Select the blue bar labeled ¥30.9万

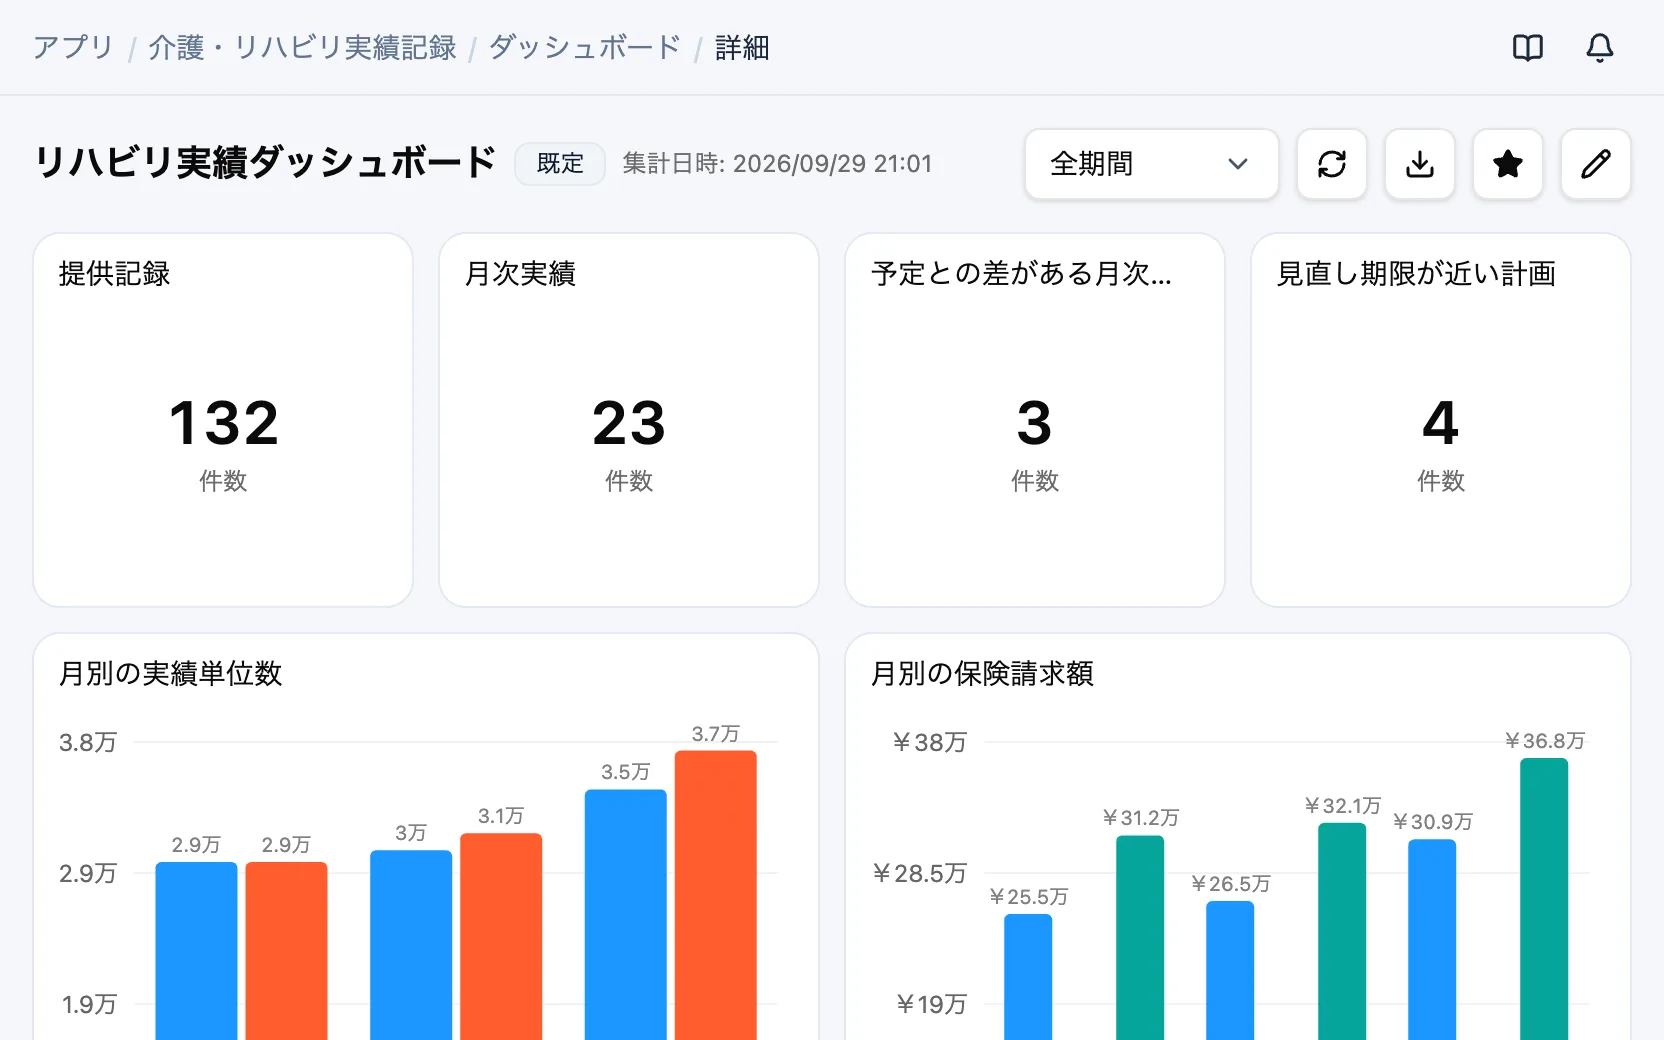point(1432,940)
